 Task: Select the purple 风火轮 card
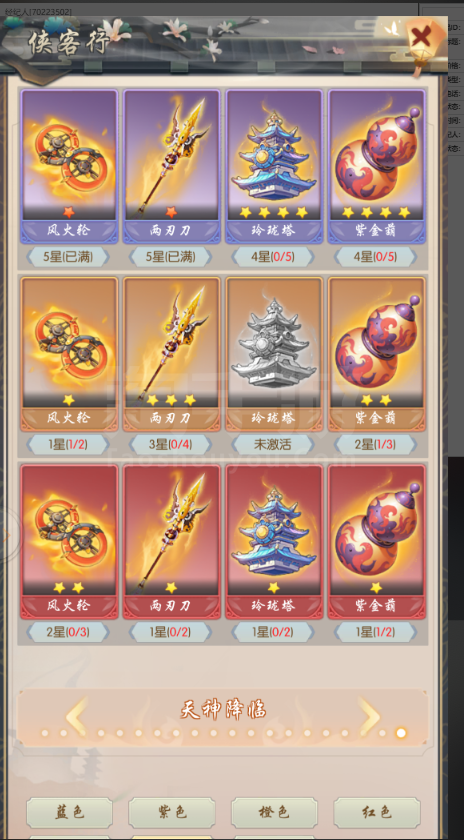click(69, 166)
